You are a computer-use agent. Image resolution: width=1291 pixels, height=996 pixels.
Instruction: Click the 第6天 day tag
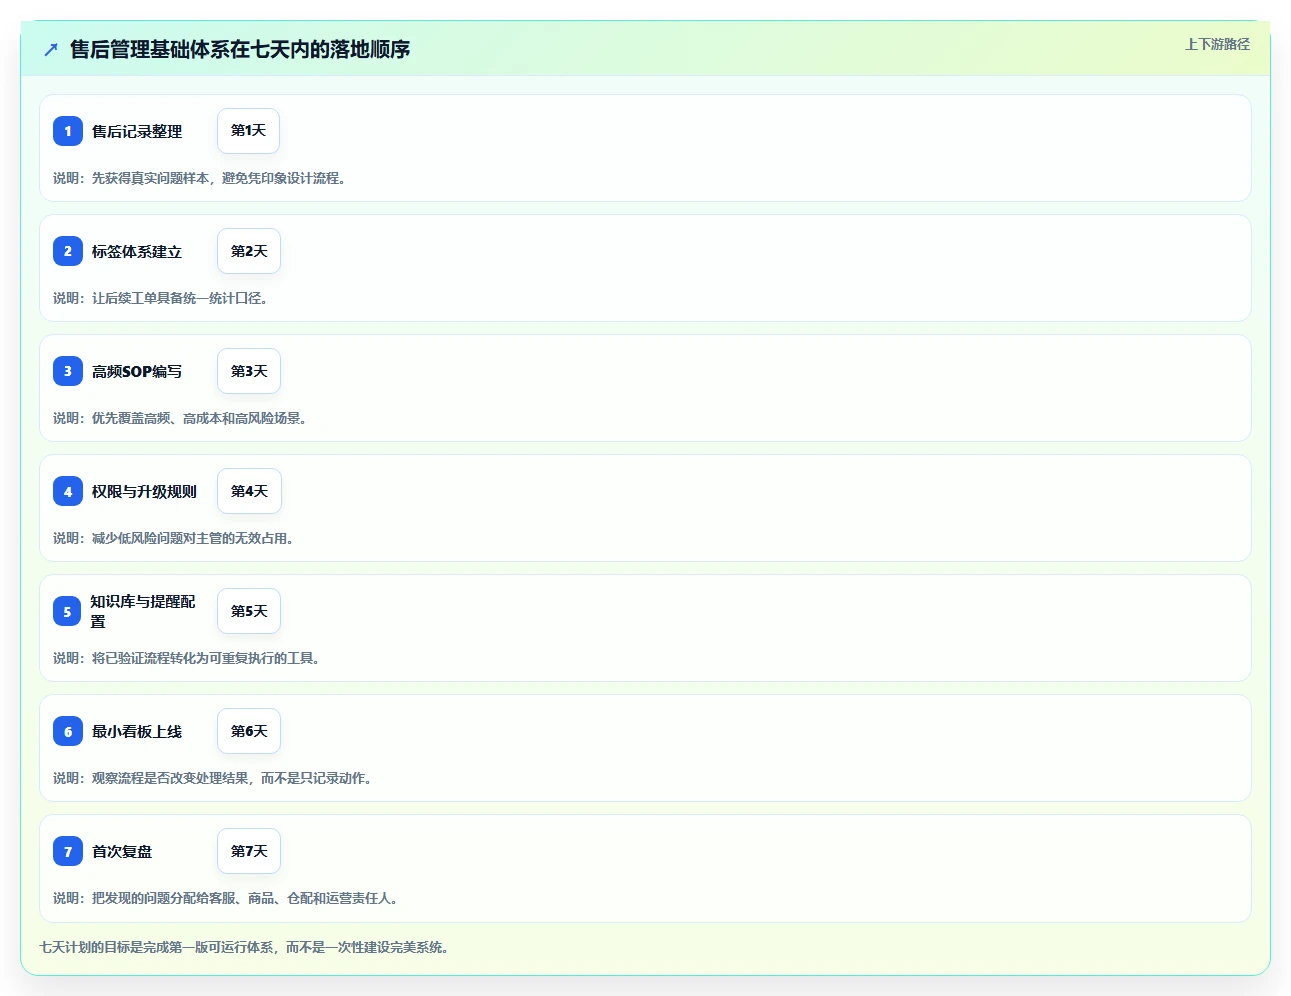[249, 731]
